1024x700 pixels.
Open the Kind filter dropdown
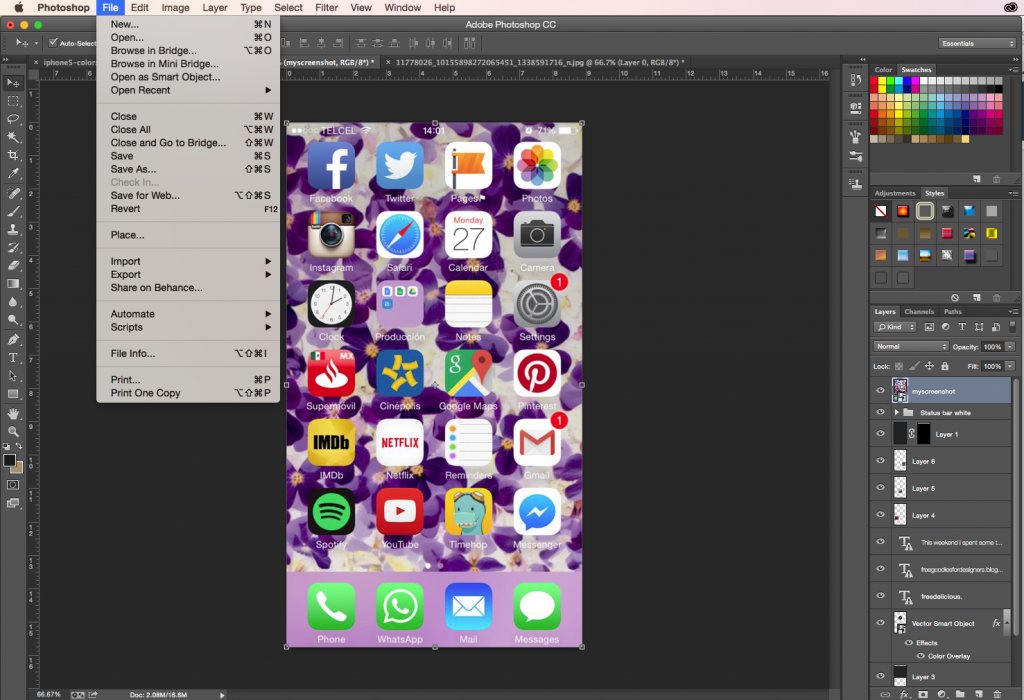[x=895, y=327]
